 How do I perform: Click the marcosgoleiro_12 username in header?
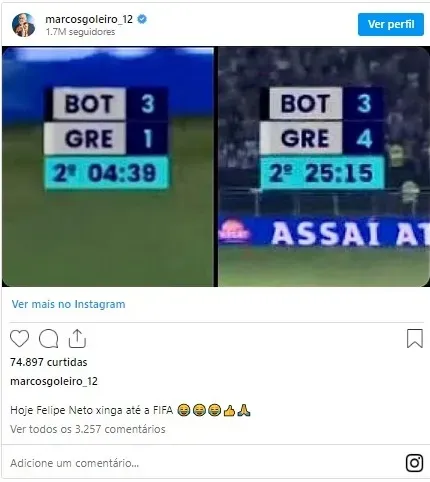pos(89,19)
